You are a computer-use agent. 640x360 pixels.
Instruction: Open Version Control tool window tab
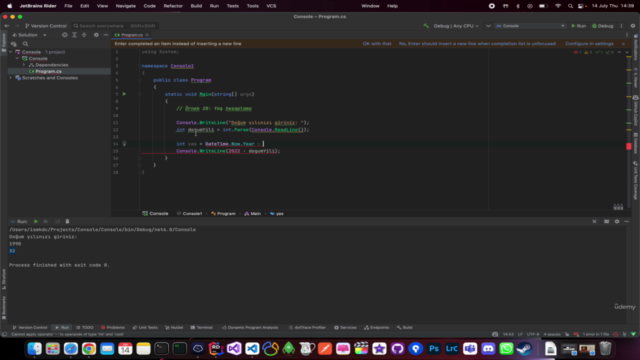click(30, 327)
